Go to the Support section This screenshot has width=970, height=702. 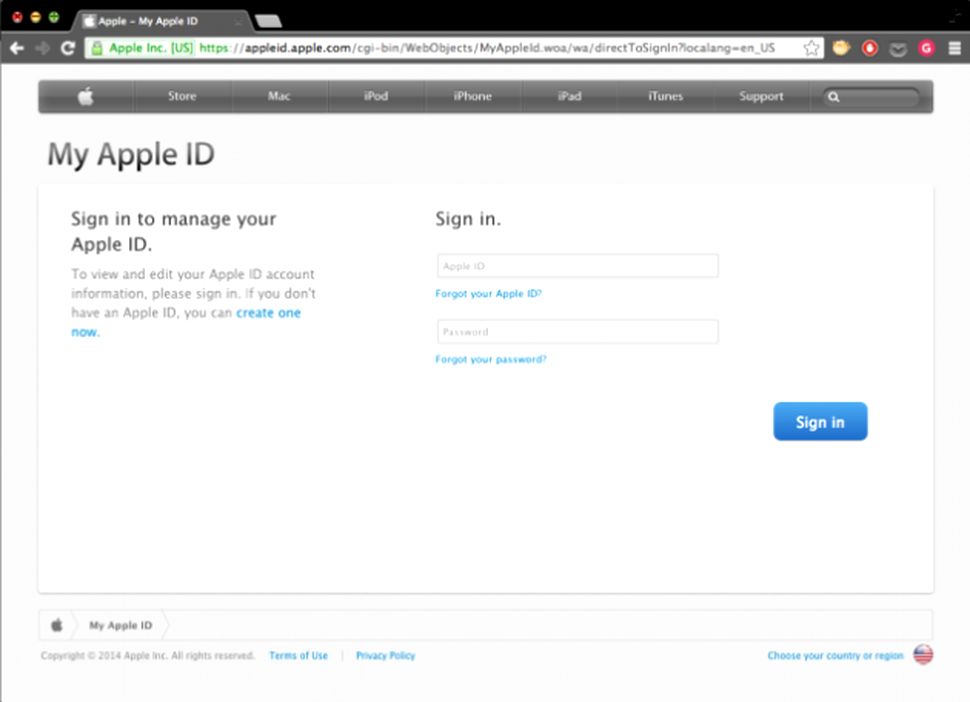(x=761, y=97)
